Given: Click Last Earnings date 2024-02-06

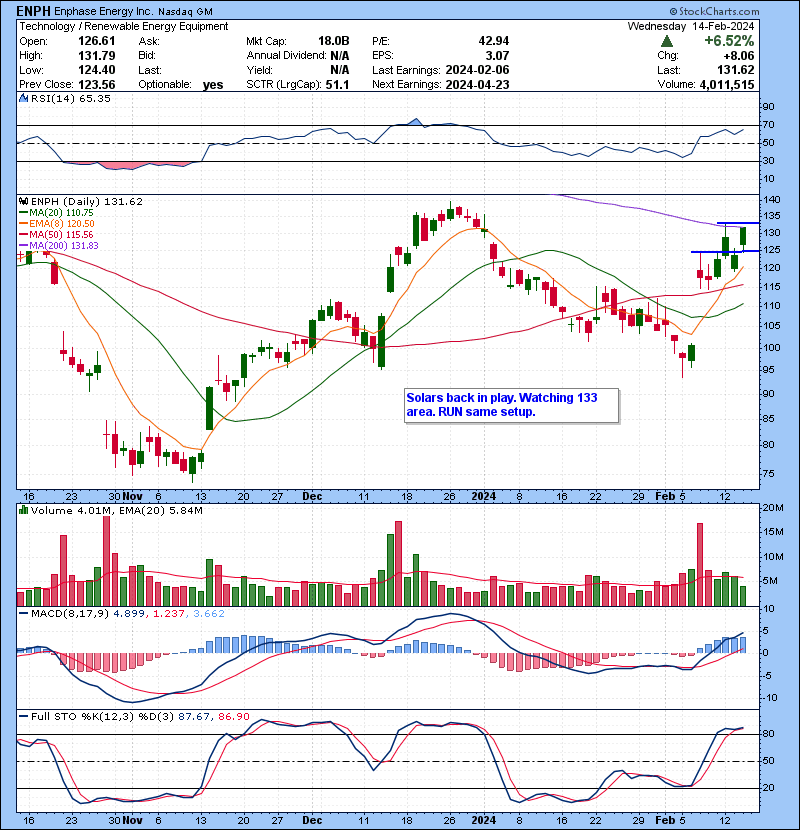Looking at the screenshot, I should tap(477, 70).
